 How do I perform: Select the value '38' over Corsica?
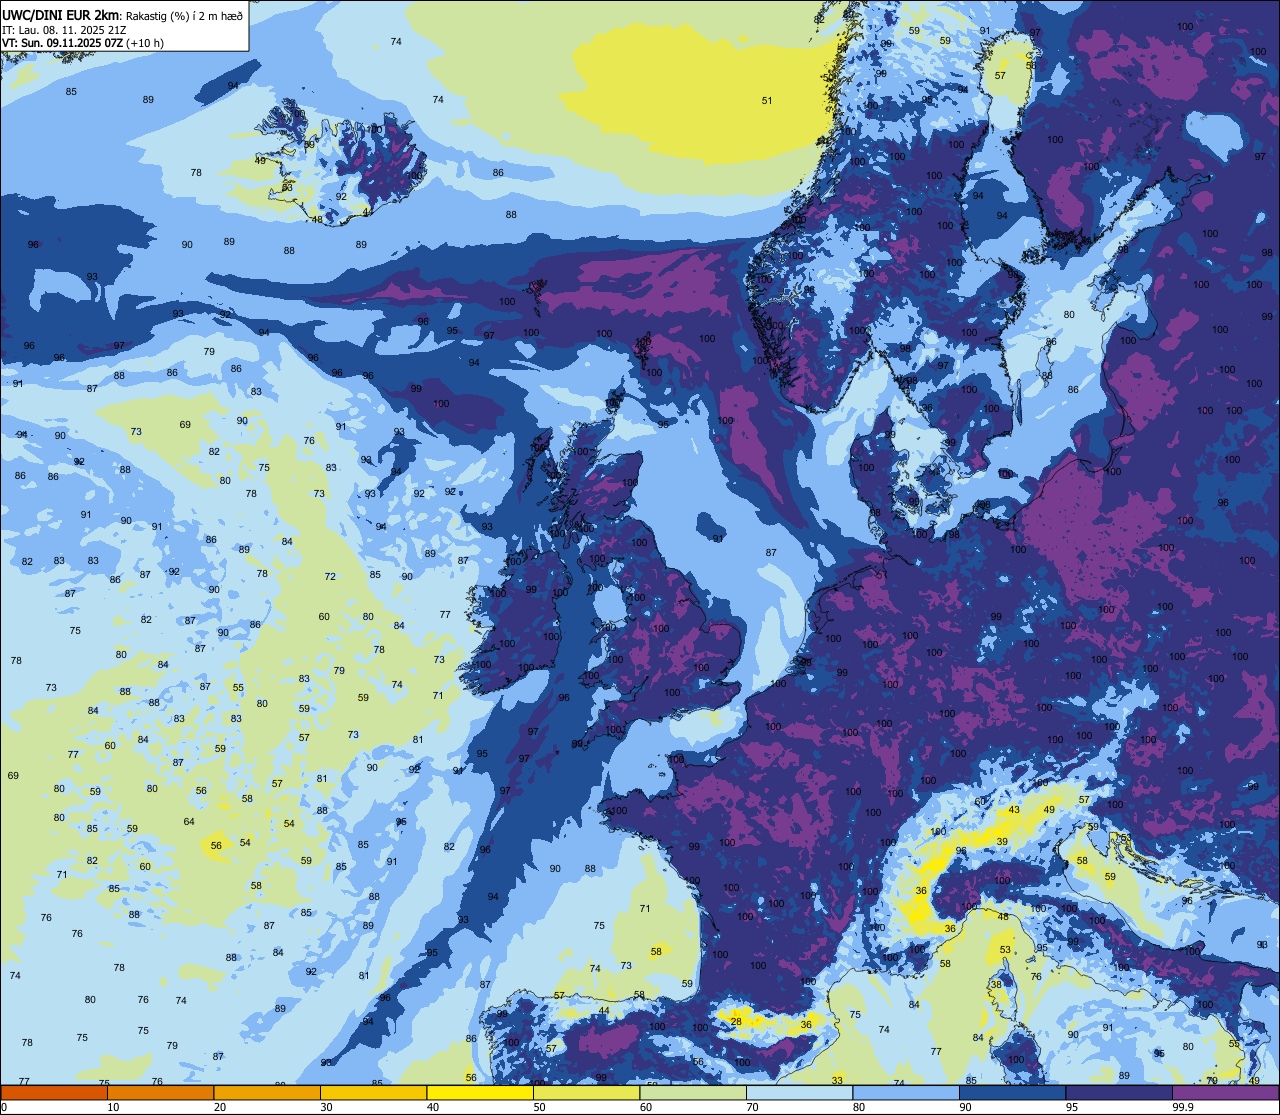[x=996, y=985]
